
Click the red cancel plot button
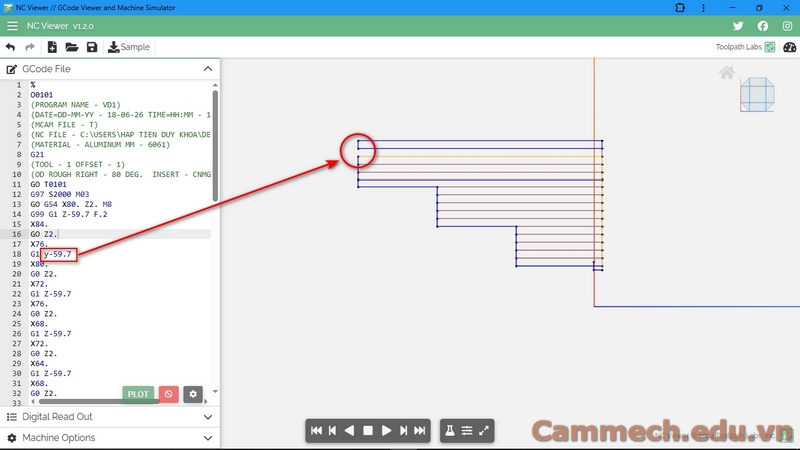[x=168, y=394]
